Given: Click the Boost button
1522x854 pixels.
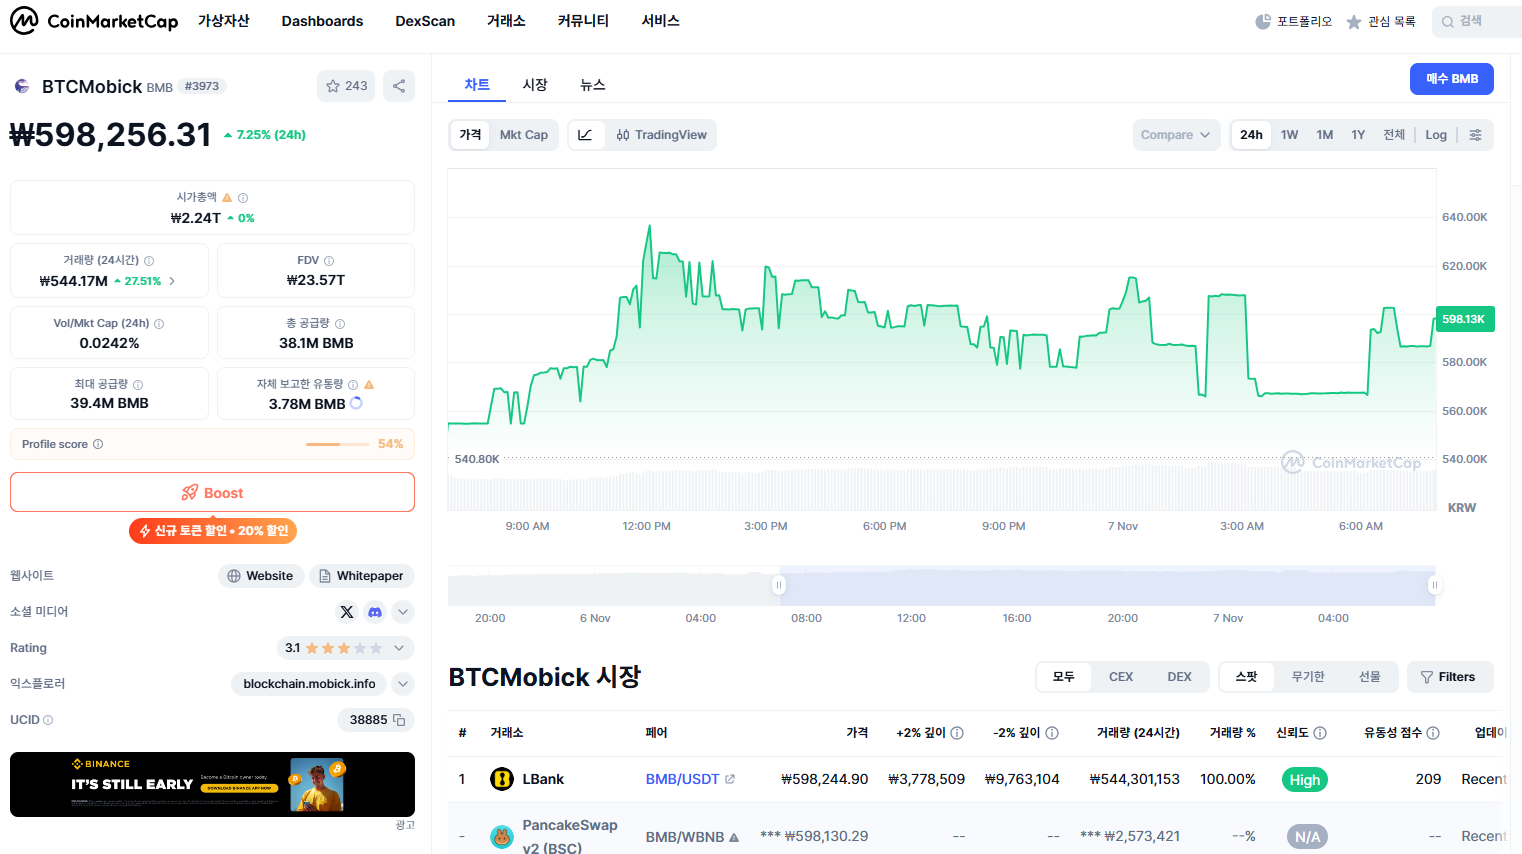Looking at the screenshot, I should pos(212,493).
